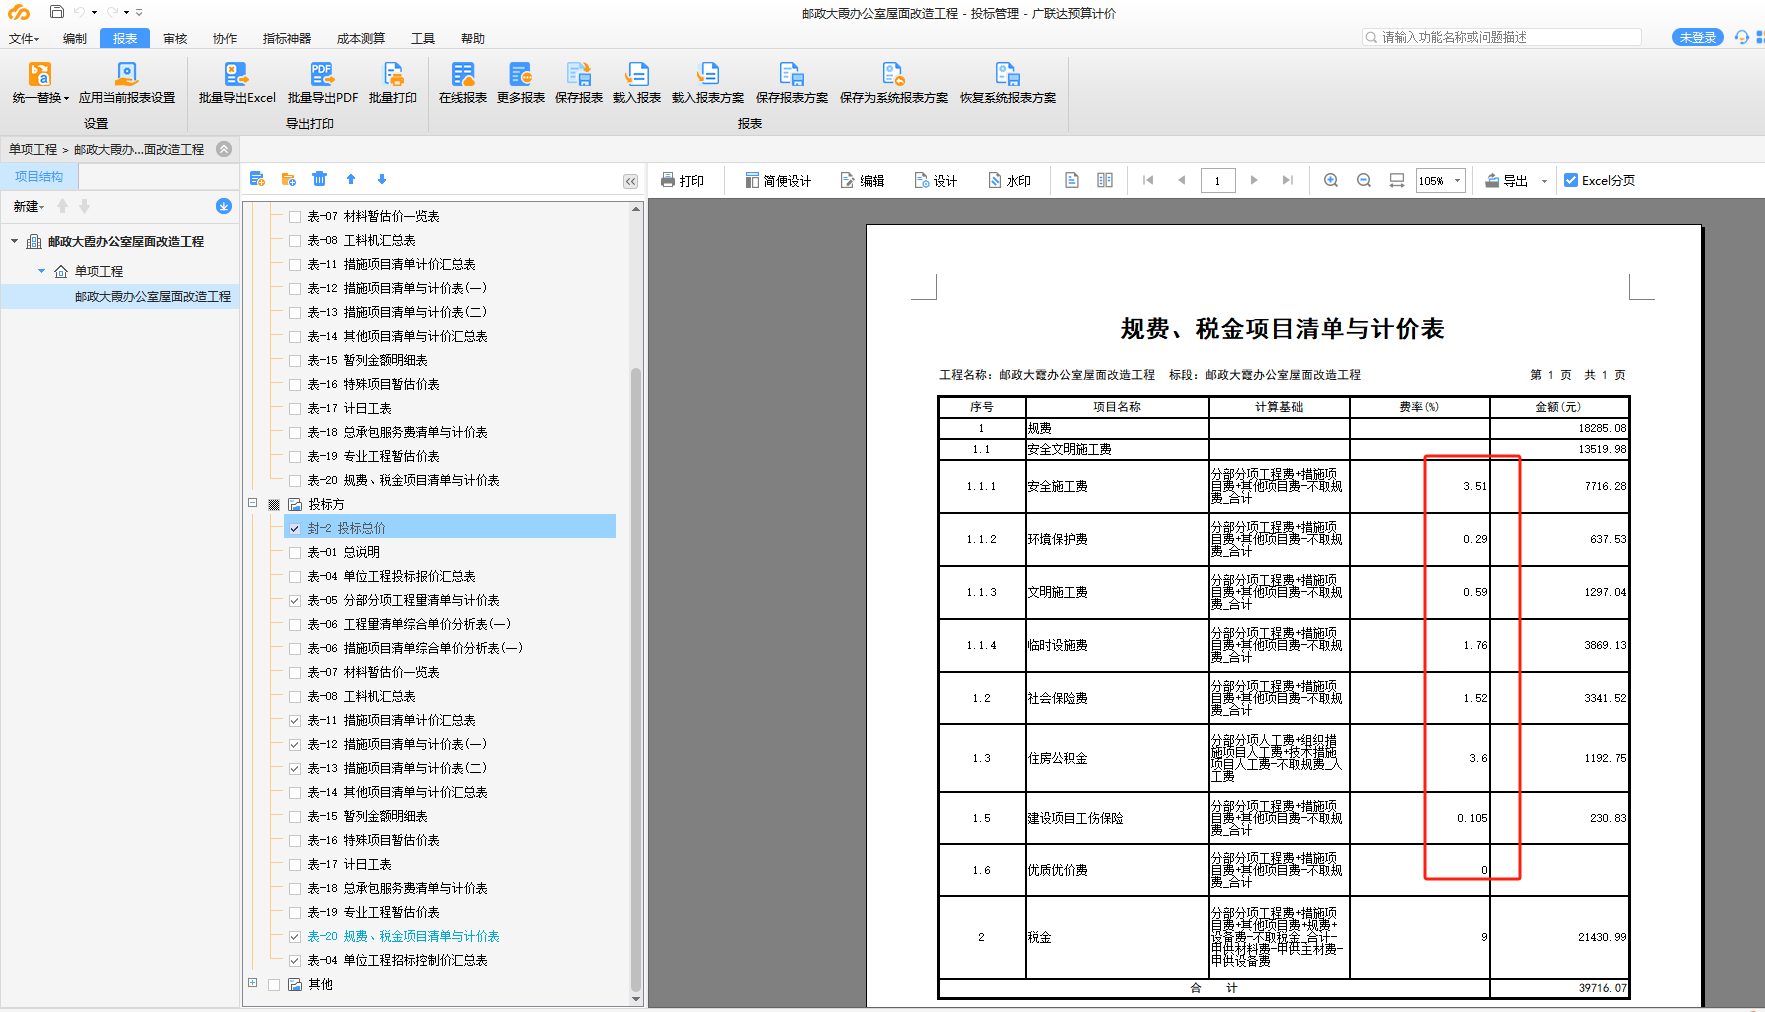Open the 新建 dropdown

click(x=29, y=206)
